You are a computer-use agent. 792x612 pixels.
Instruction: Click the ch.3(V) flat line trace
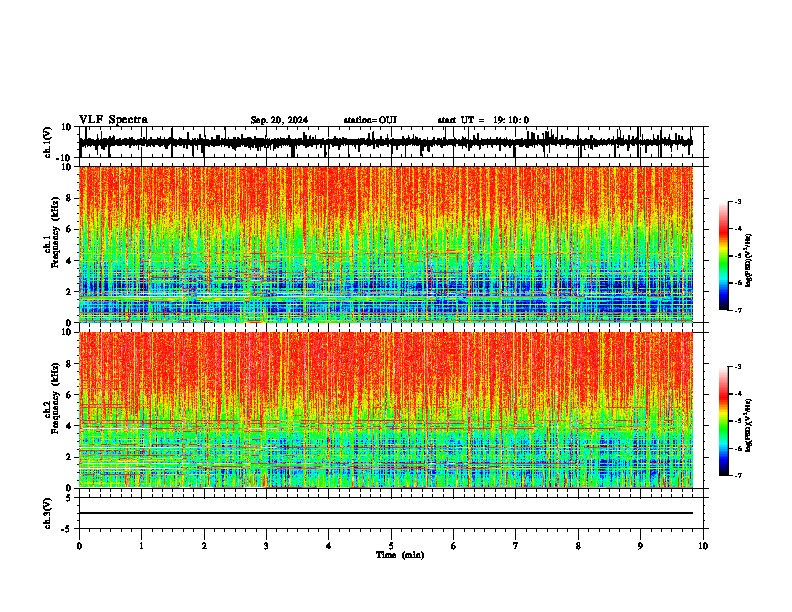[x=386, y=513]
